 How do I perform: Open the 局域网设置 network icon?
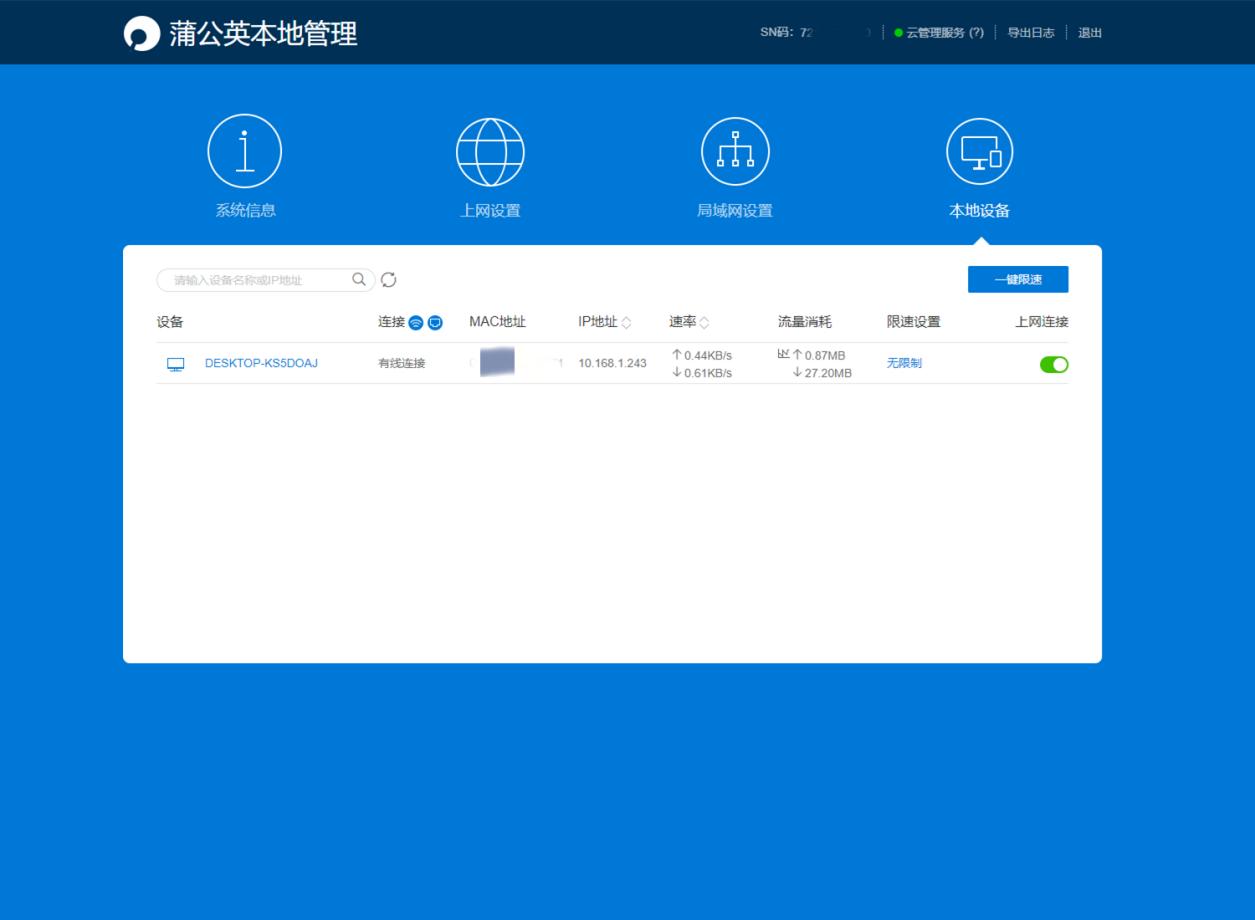point(735,150)
